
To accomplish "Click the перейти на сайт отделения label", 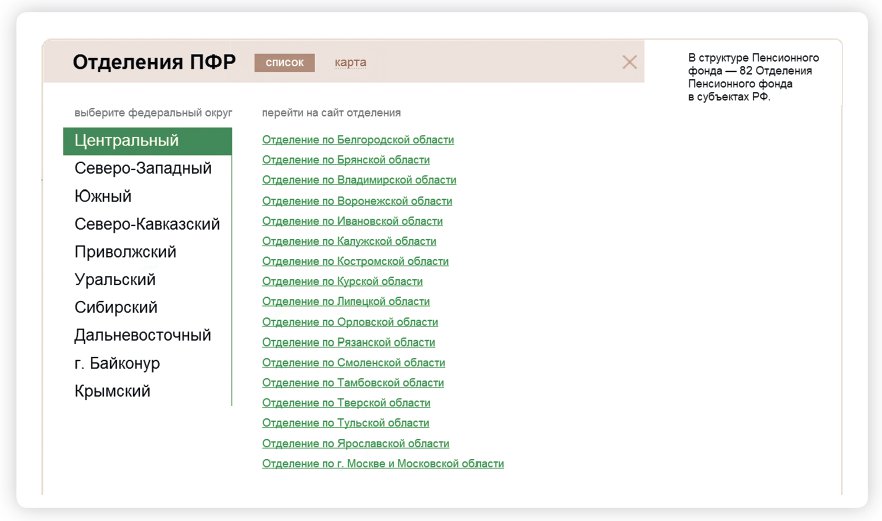I will tap(331, 113).
